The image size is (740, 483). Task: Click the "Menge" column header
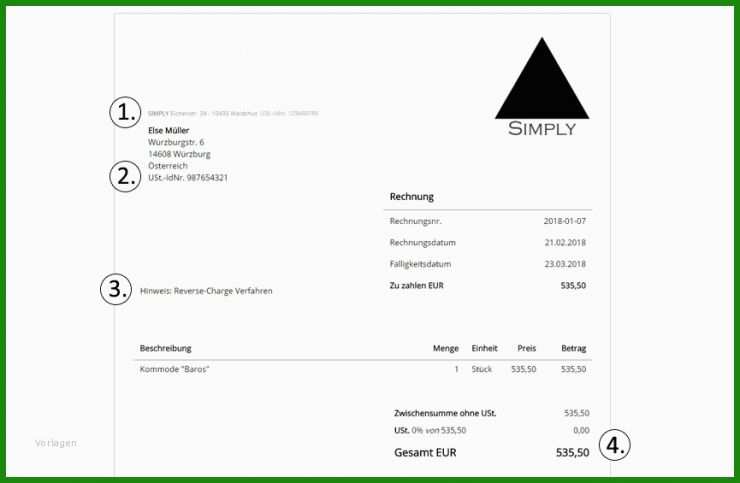click(x=446, y=348)
